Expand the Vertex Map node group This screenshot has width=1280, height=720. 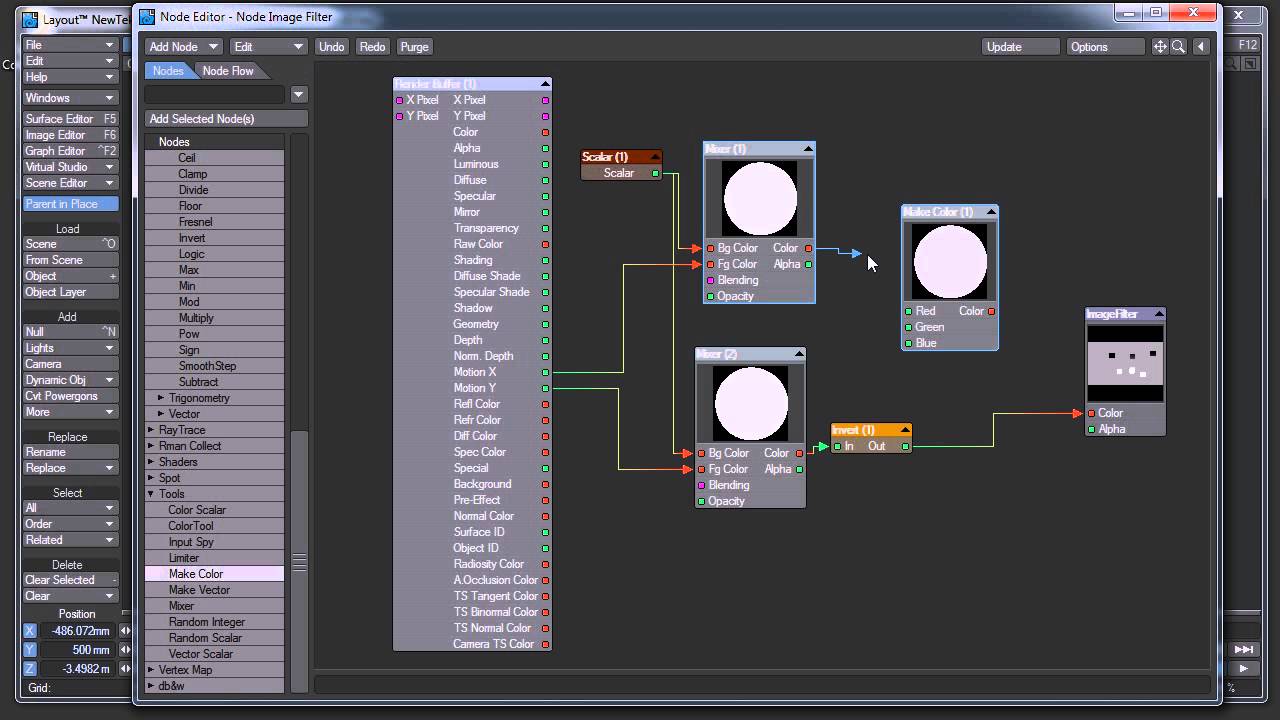point(151,670)
